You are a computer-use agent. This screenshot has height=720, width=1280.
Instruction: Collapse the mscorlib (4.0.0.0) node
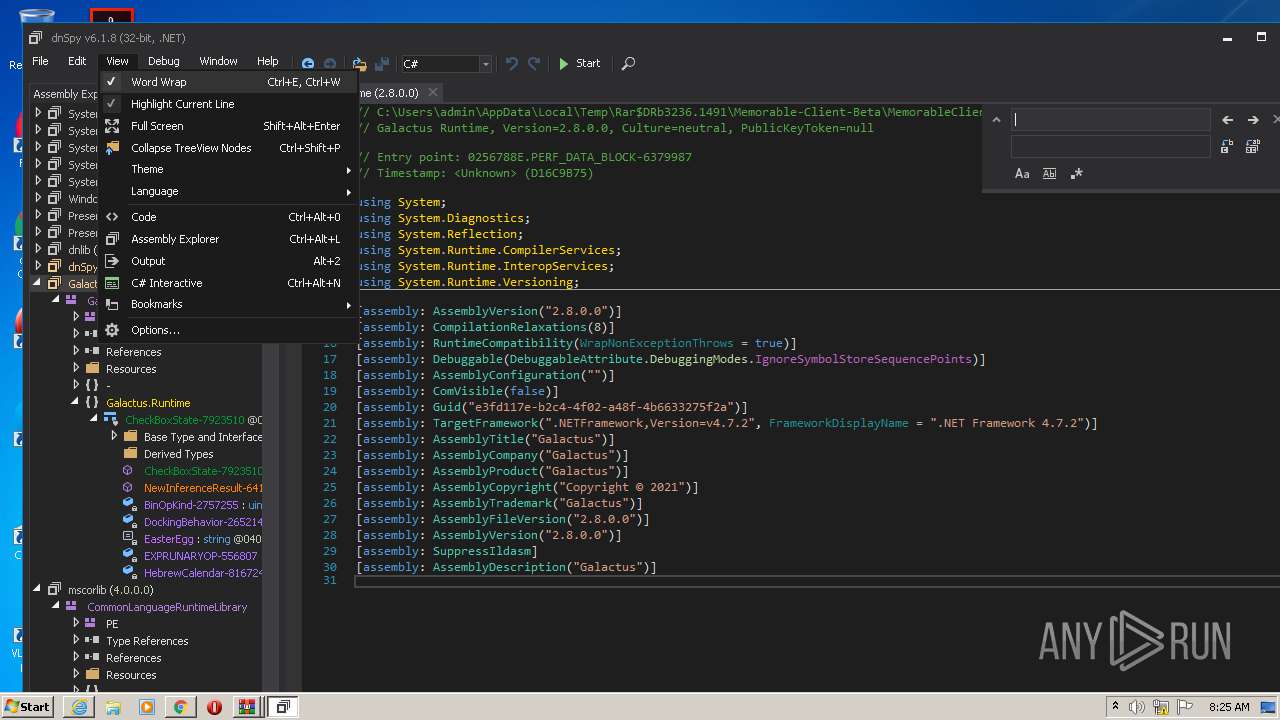click(x=37, y=589)
